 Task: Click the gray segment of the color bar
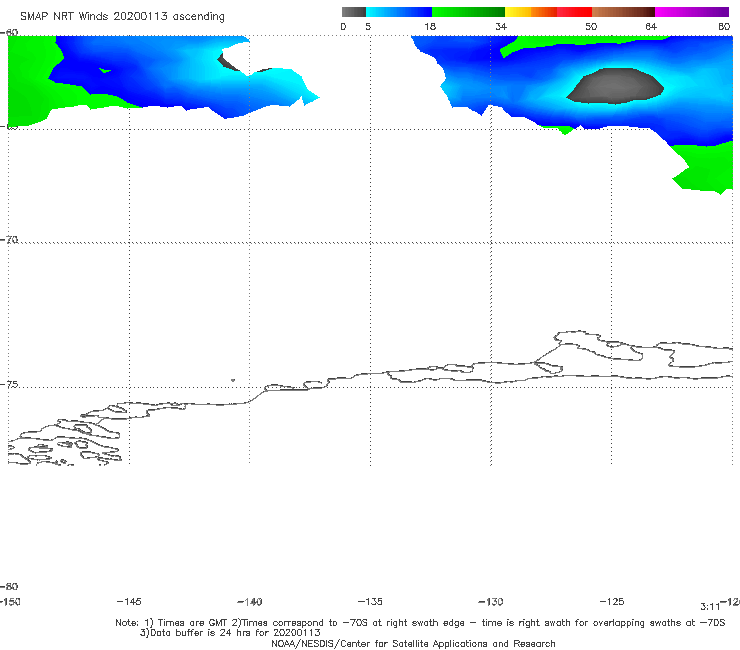tap(354, 12)
